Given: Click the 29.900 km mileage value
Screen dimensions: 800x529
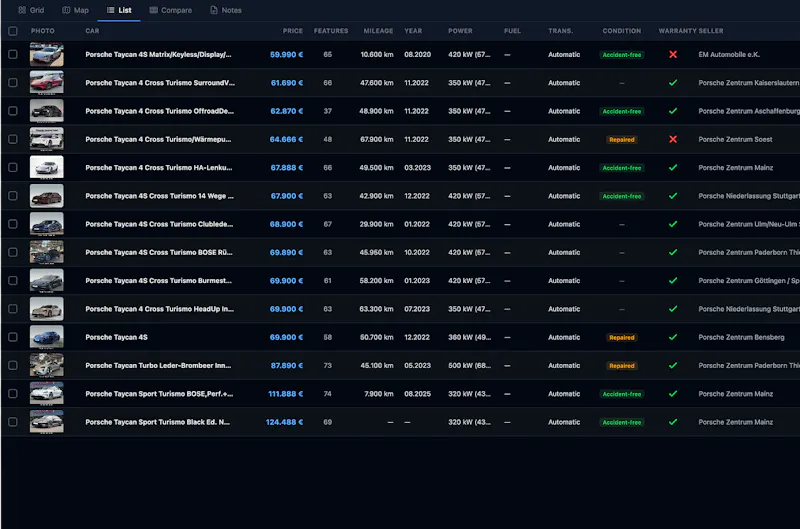Looking at the screenshot, I should (x=377, y=224).
